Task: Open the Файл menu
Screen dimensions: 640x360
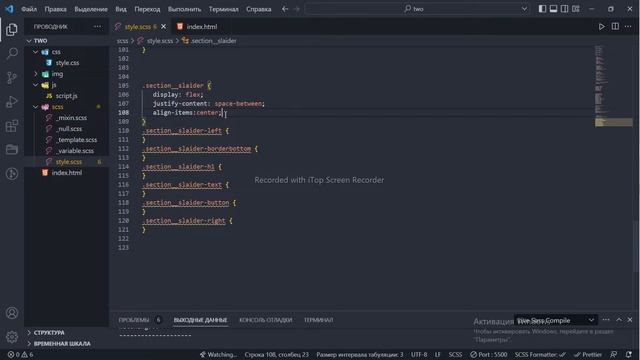Action: (29, 9)
